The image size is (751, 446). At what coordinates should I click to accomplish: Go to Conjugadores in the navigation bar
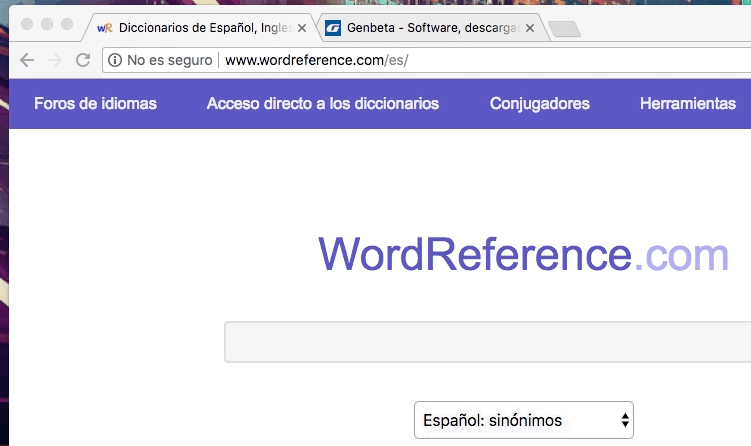coord(539,104)
